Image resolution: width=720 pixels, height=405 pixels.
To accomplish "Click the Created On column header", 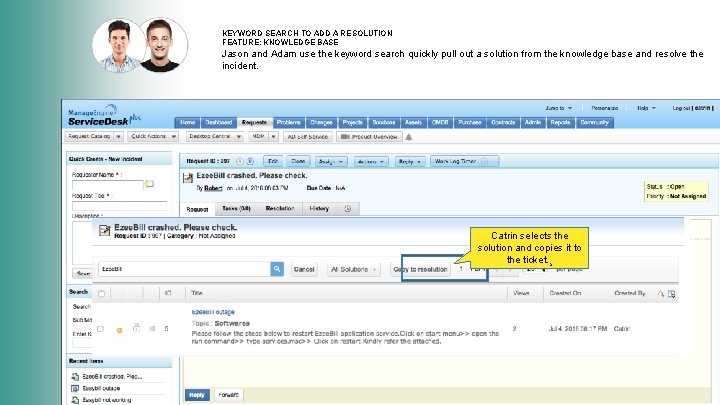I will pyautogui.click(x=565, y=293).
